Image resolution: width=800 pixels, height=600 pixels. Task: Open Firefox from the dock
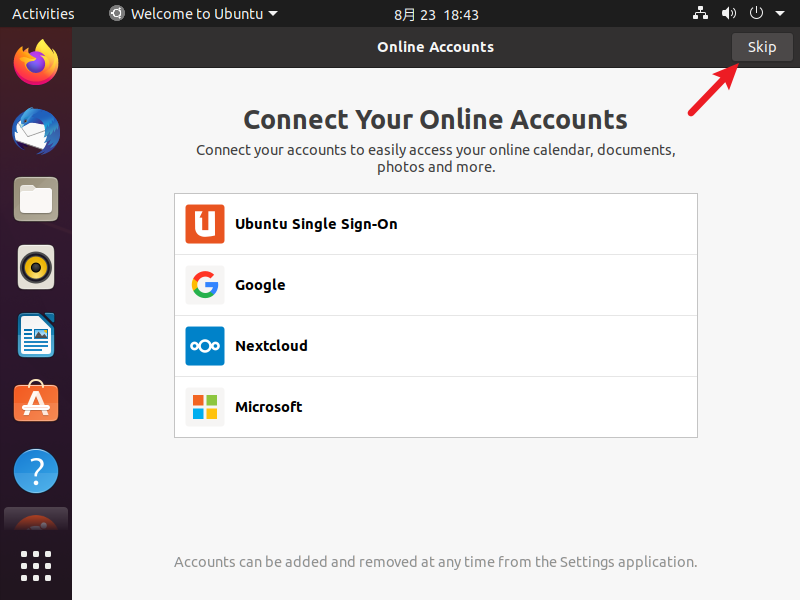point(36,63)
